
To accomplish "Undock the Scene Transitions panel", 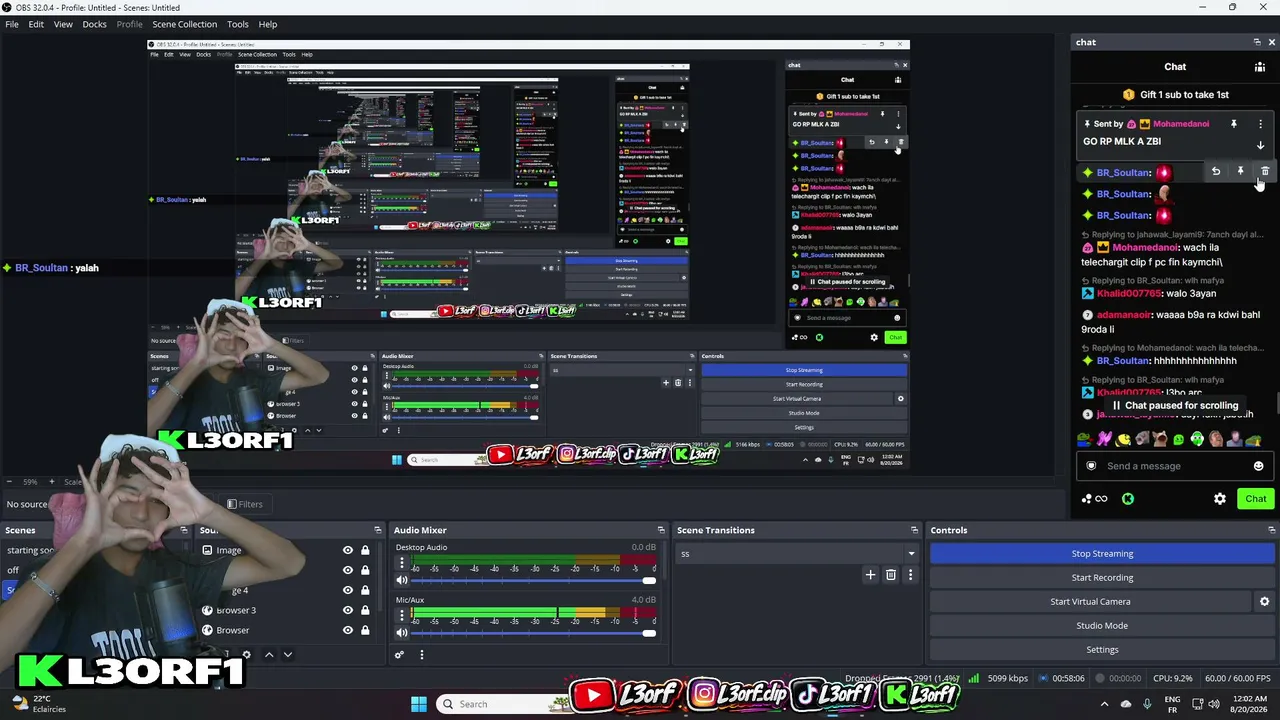I will click(x=914, y=530).
